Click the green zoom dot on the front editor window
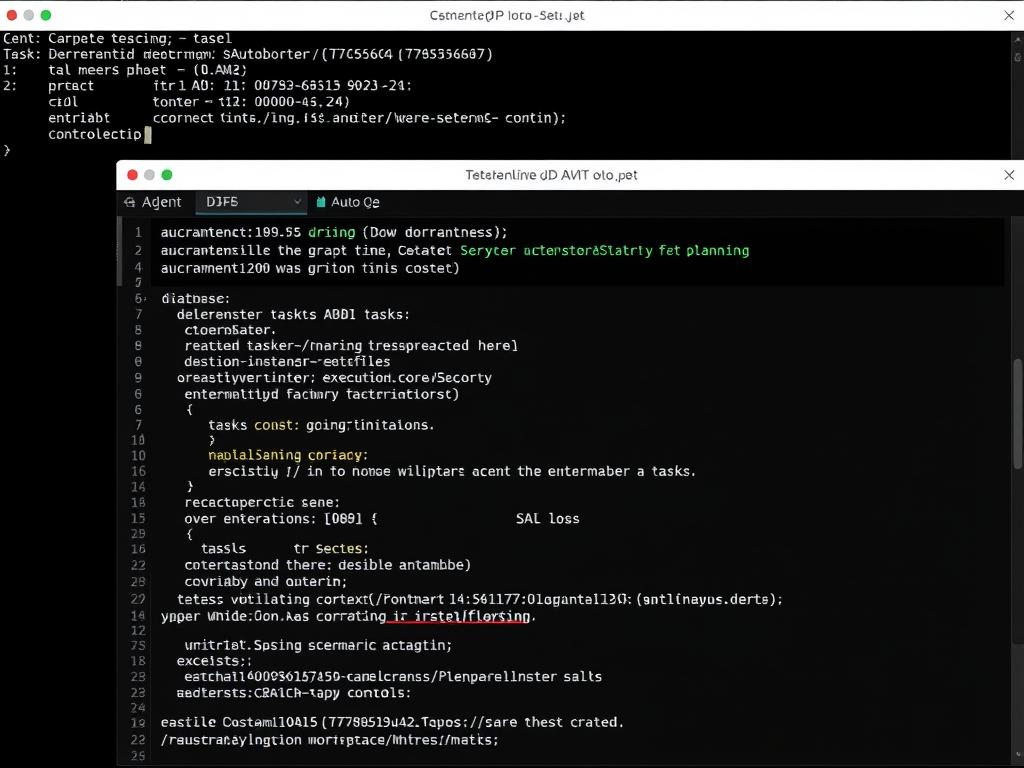The image size is (1024, 768). (x=167, y=175)
